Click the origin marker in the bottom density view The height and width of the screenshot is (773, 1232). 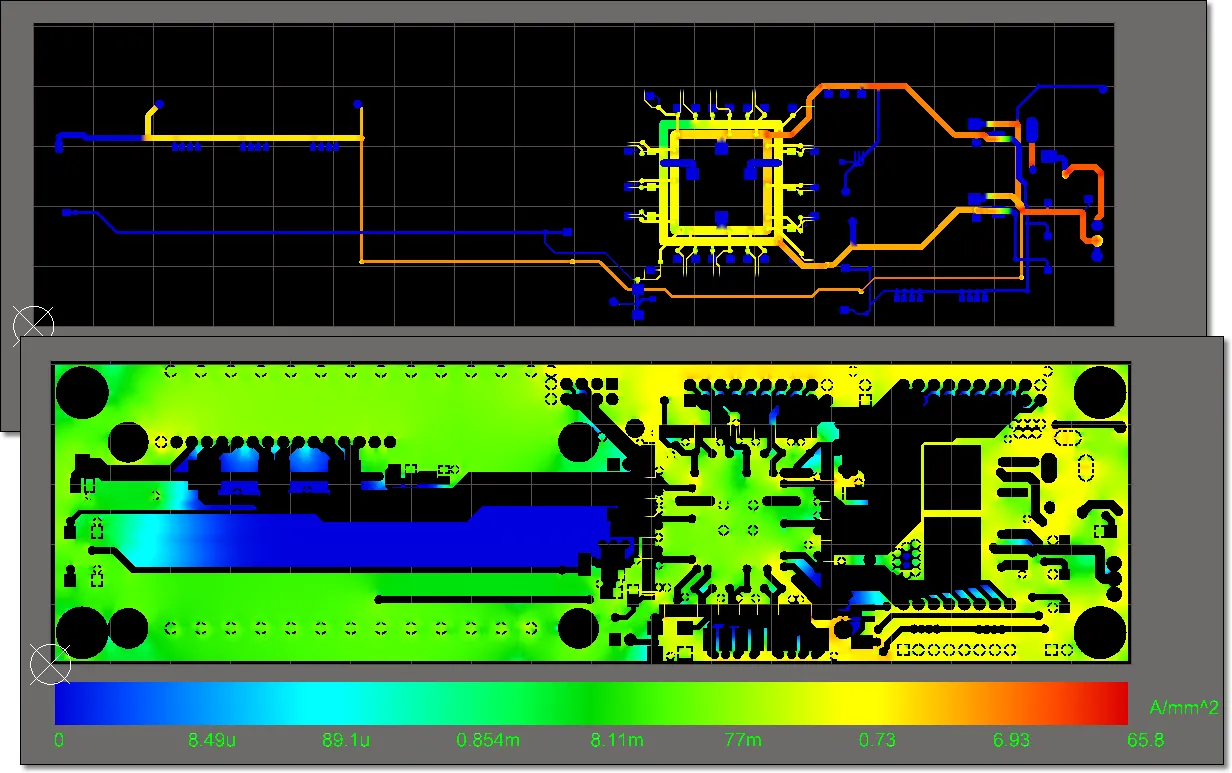click(x=50, y=663)
